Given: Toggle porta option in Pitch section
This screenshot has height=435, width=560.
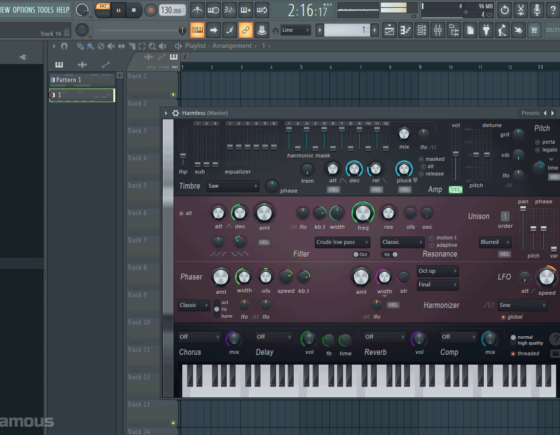Looking at the screenshot, I should (545, 142).
